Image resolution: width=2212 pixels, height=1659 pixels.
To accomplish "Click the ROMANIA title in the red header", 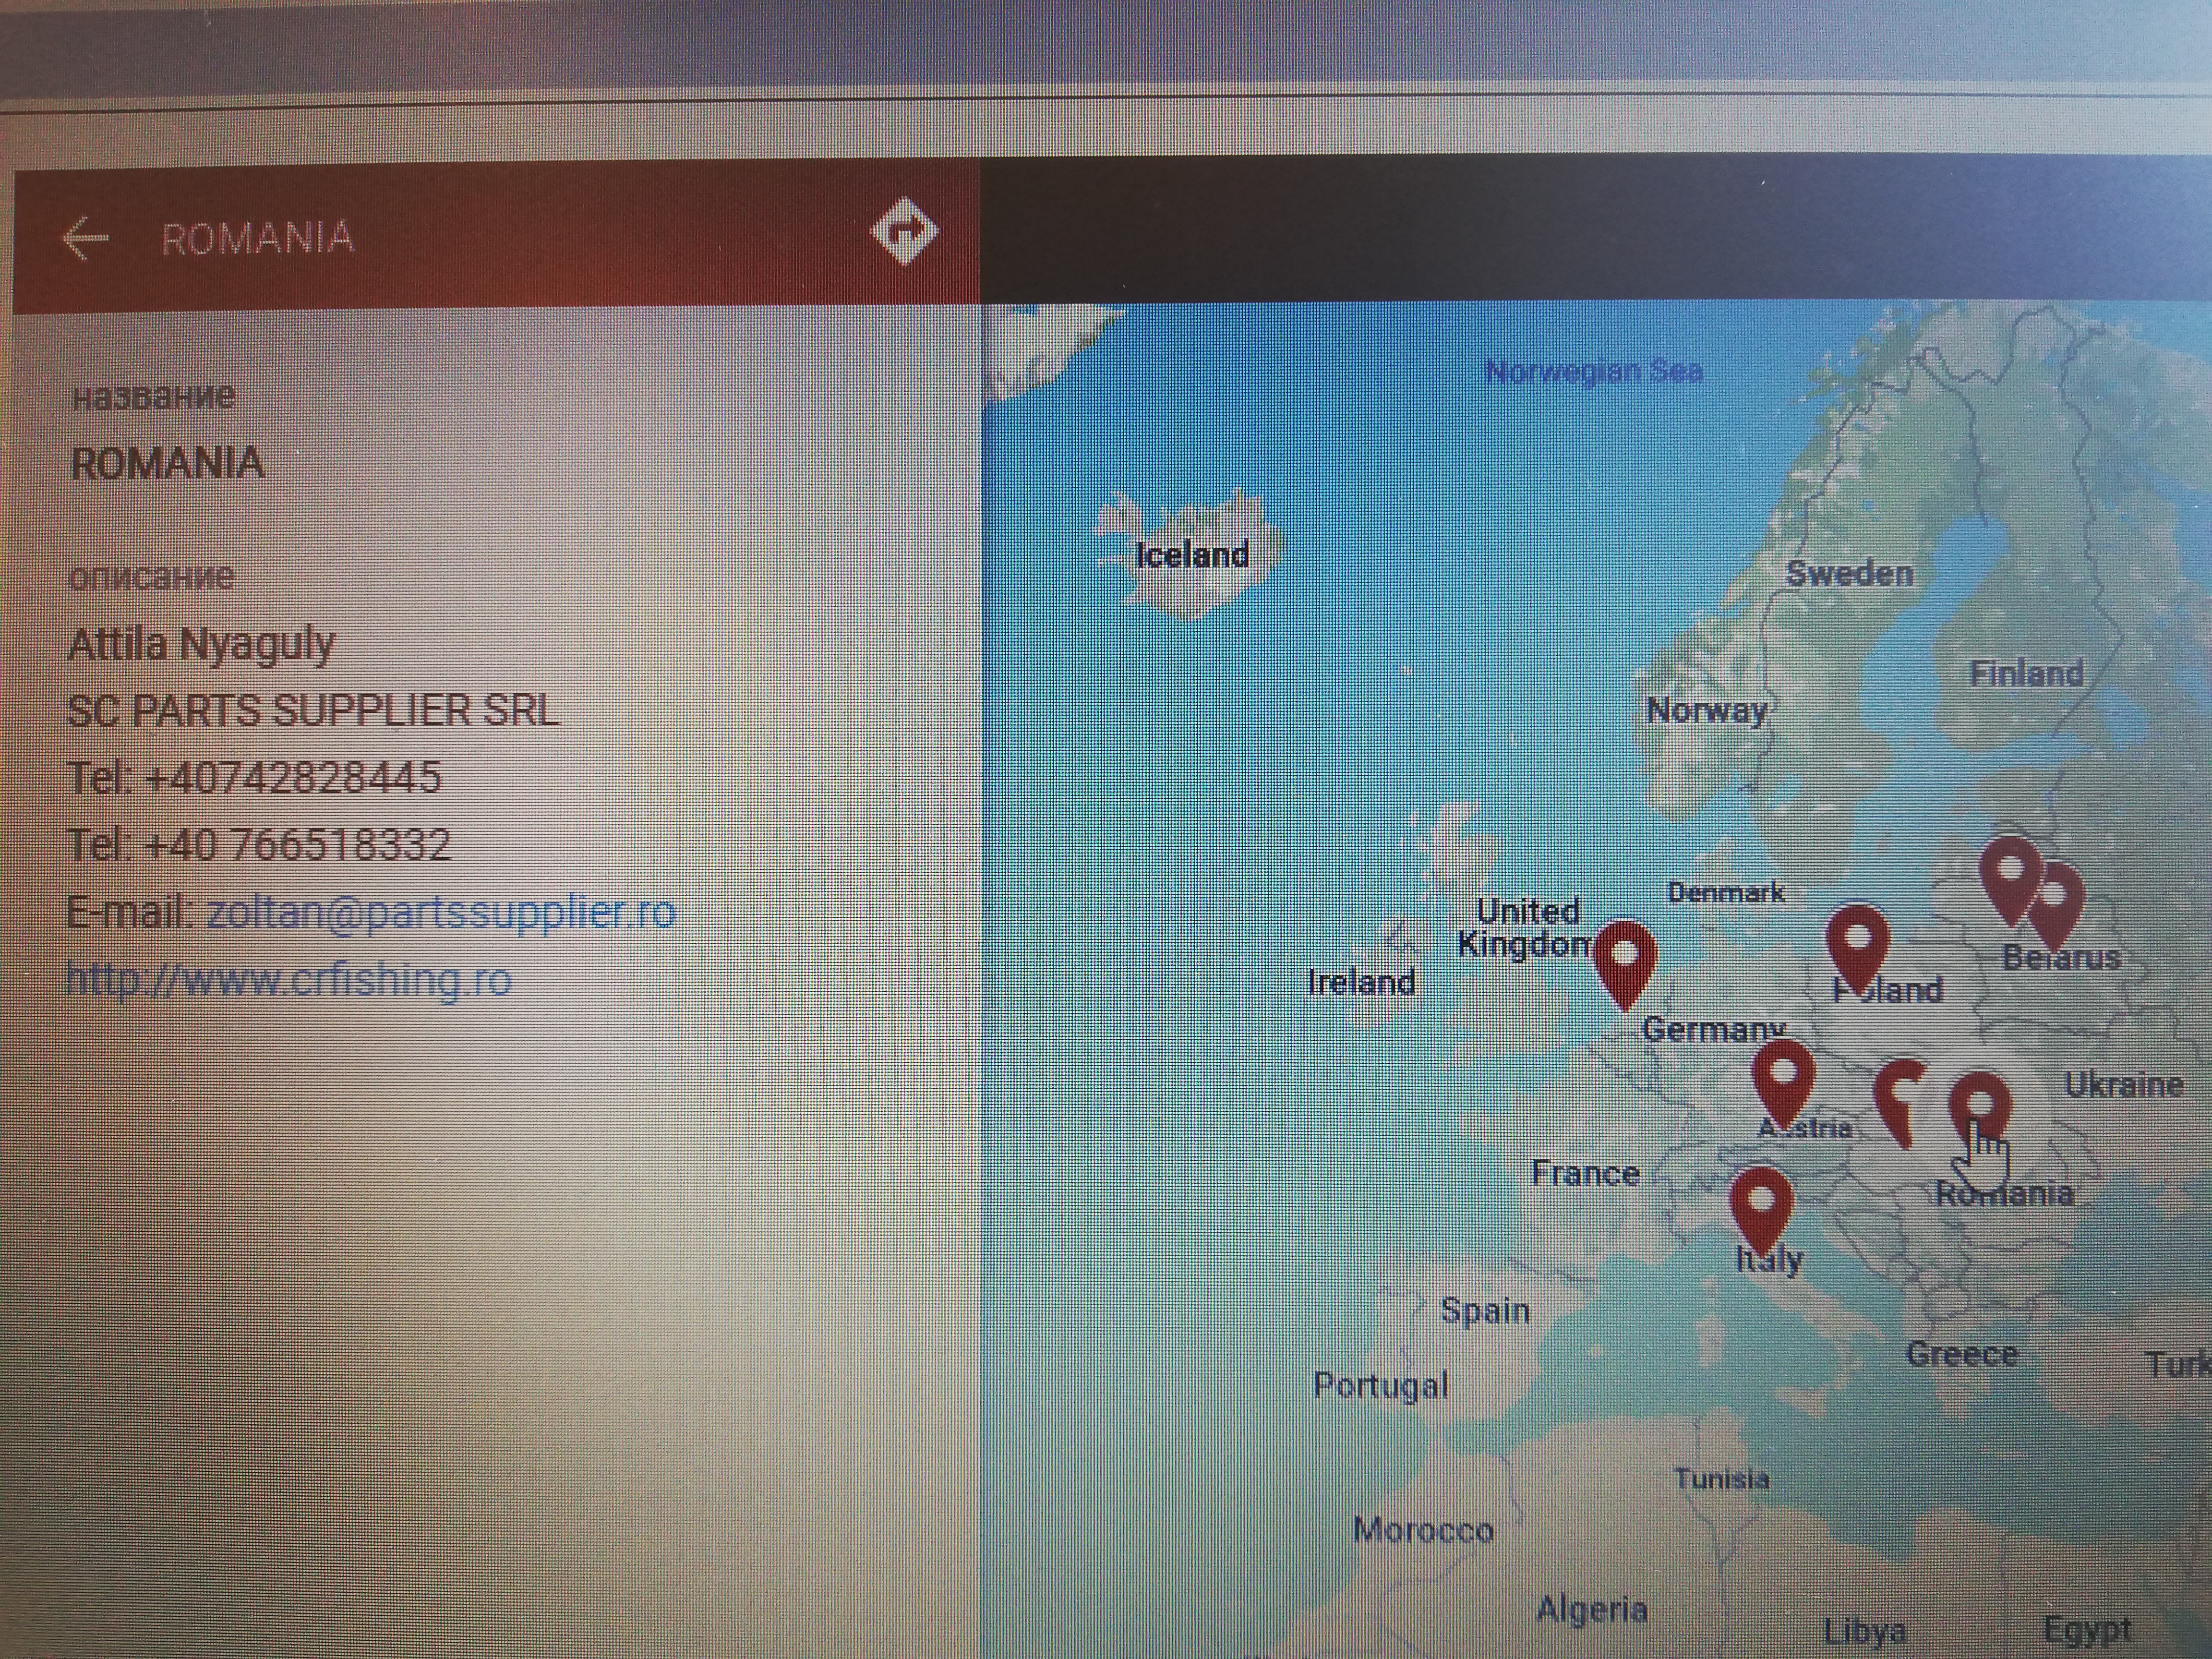I will pos(258,238).
